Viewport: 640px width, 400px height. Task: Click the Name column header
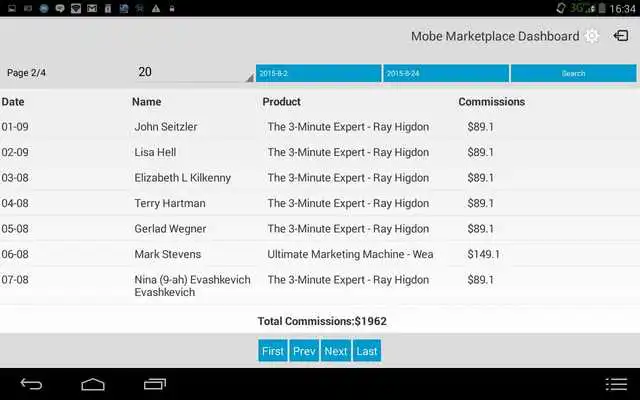(x=147, y=102)
